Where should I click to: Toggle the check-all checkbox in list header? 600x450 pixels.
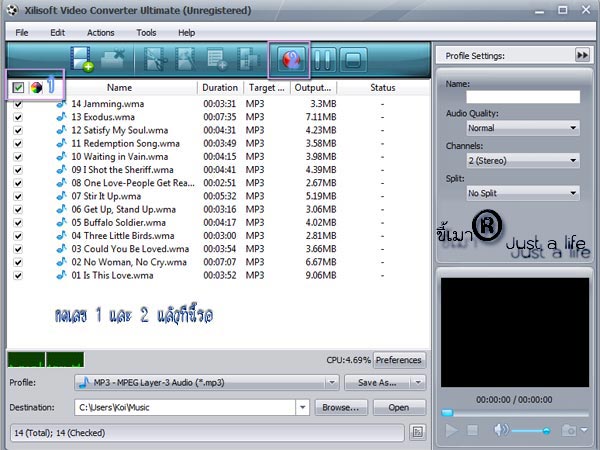[x=18, y=88]
